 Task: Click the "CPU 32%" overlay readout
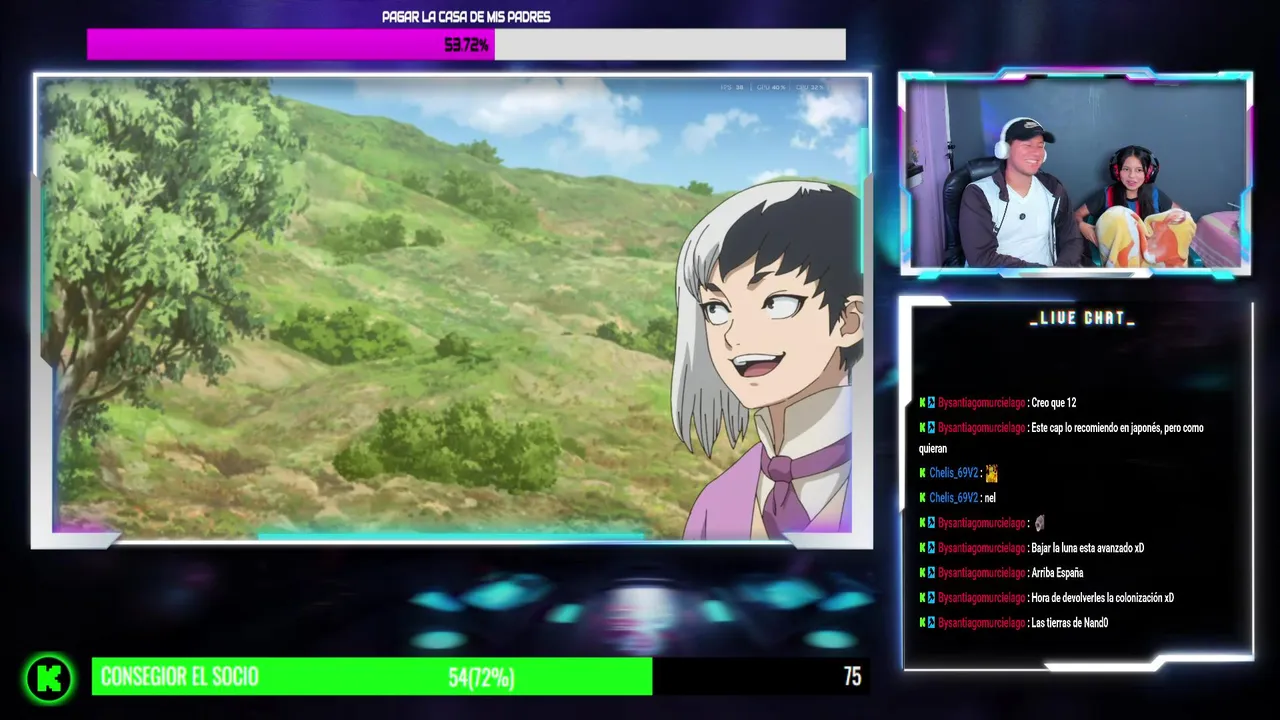pos(811,88)
